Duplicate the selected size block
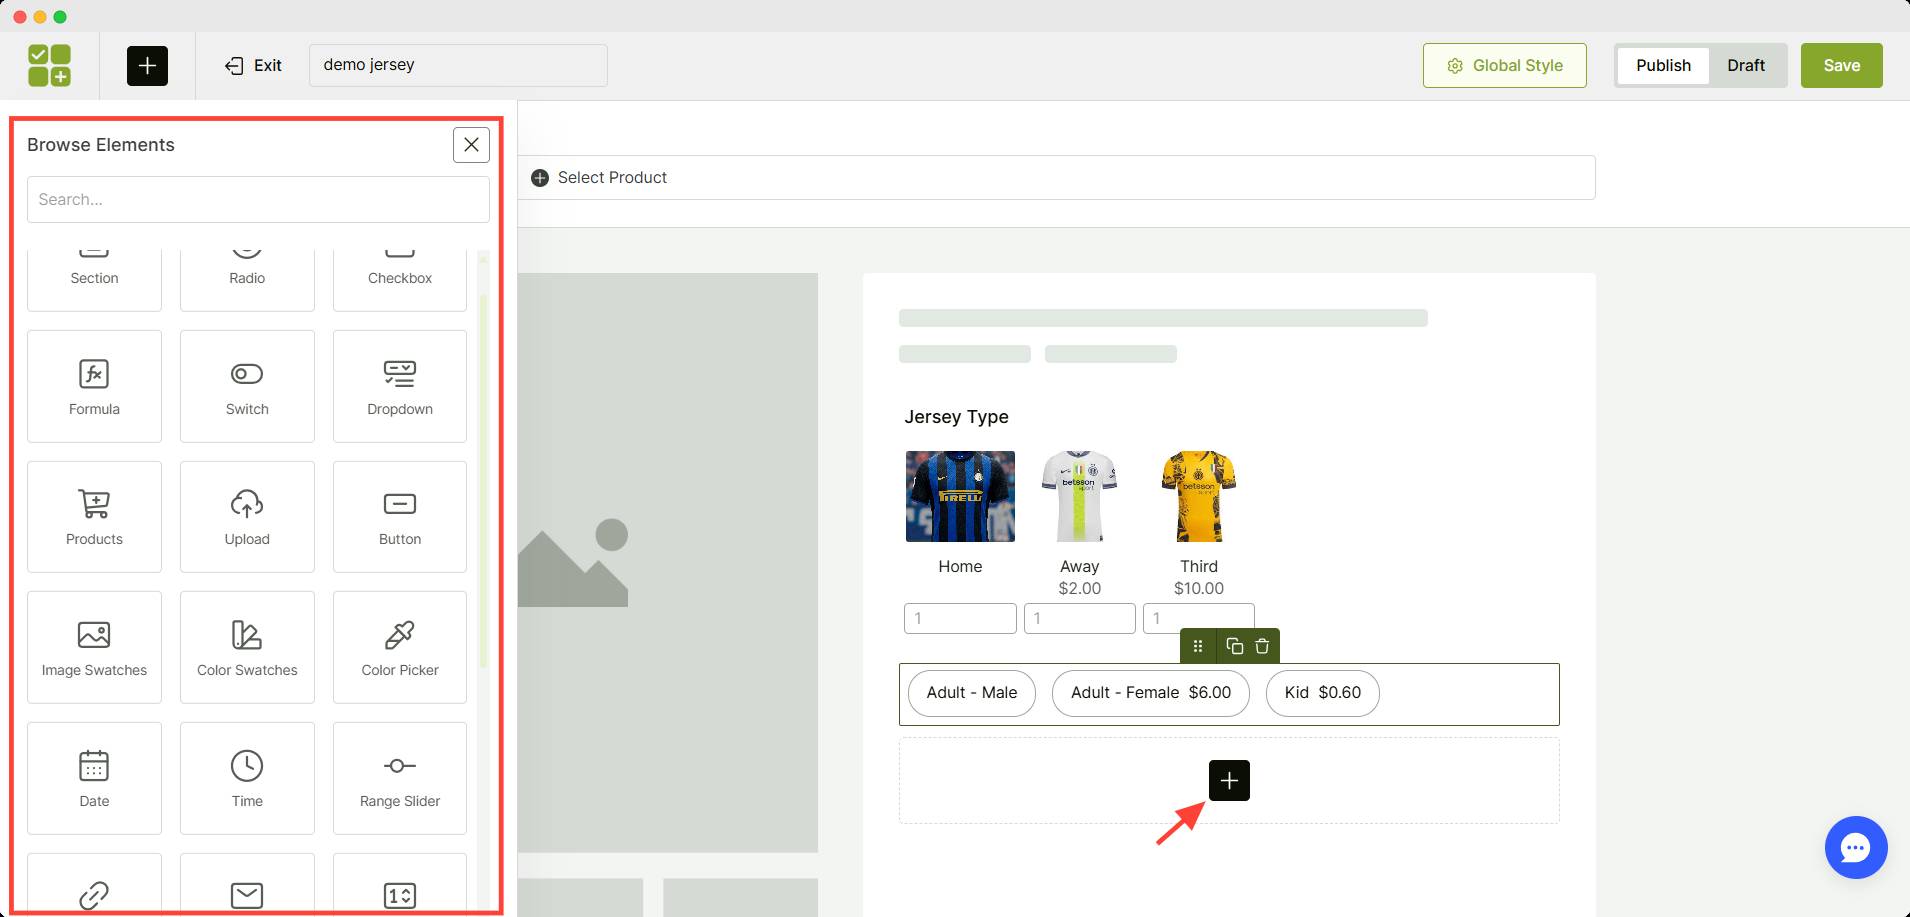Screen dimensions: 1910x917 tap(1235, 646)
